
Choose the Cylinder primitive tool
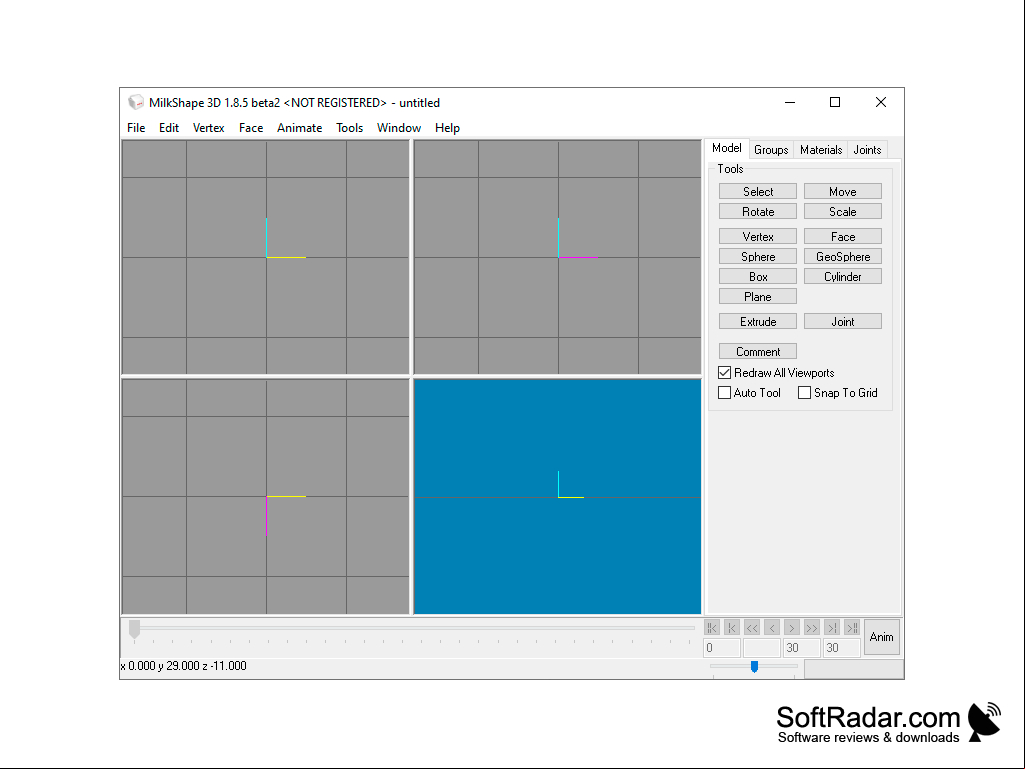point(843,277)
